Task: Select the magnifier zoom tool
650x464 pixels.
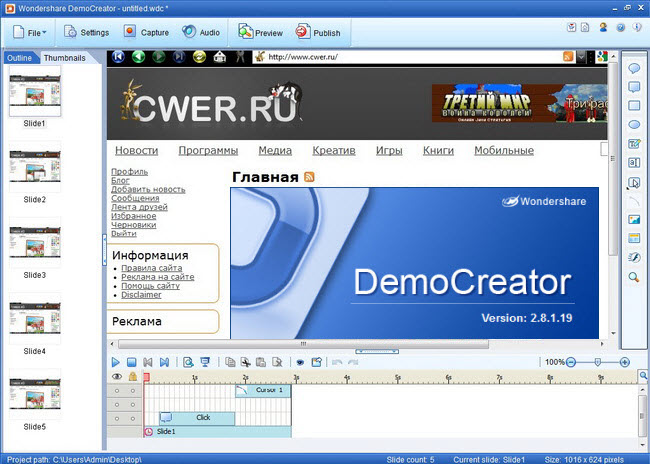Action: 633,277
